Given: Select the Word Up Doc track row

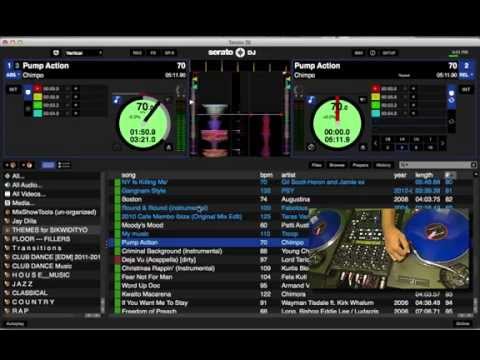Looking at the screenshot, I should [x=211, y=286].
